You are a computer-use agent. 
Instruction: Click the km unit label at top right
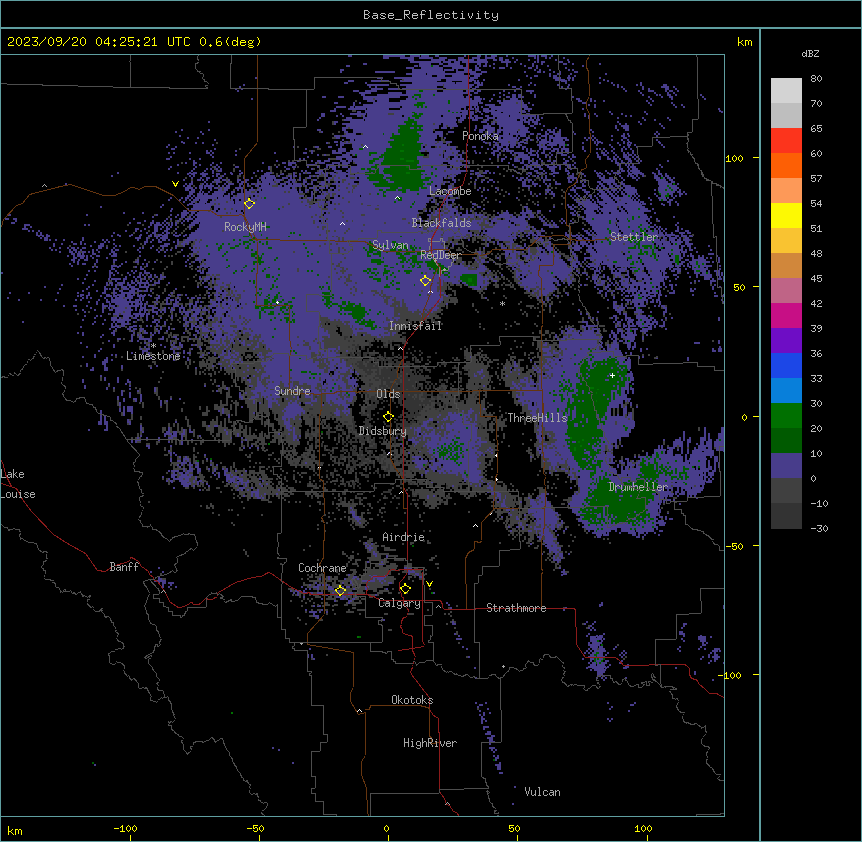point(744,42)
